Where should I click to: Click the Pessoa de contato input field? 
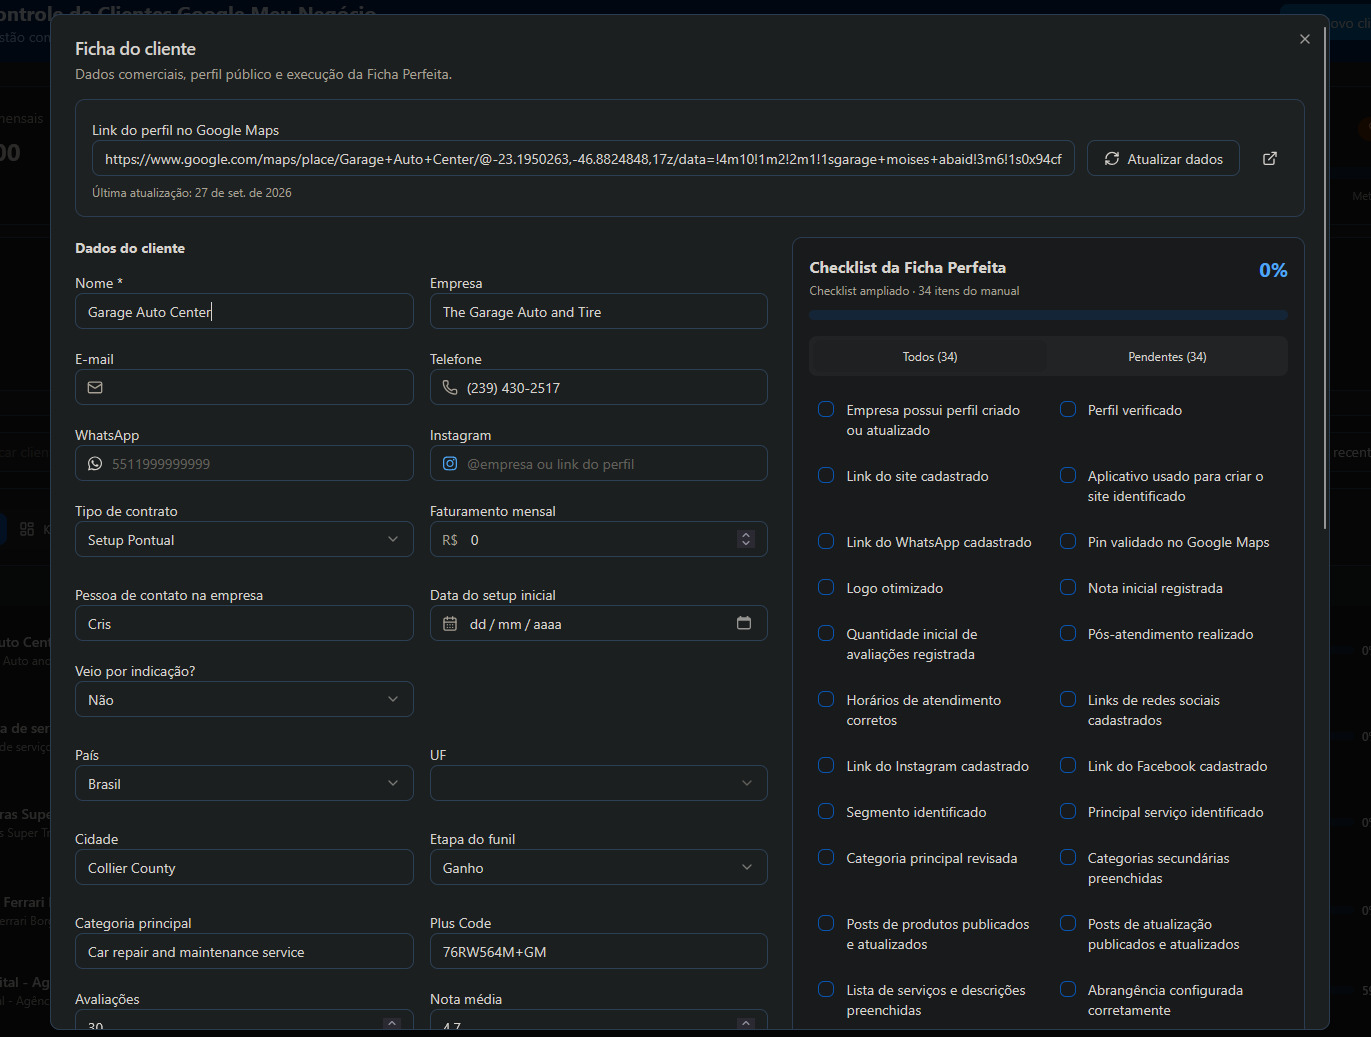(x=244, y=623)
